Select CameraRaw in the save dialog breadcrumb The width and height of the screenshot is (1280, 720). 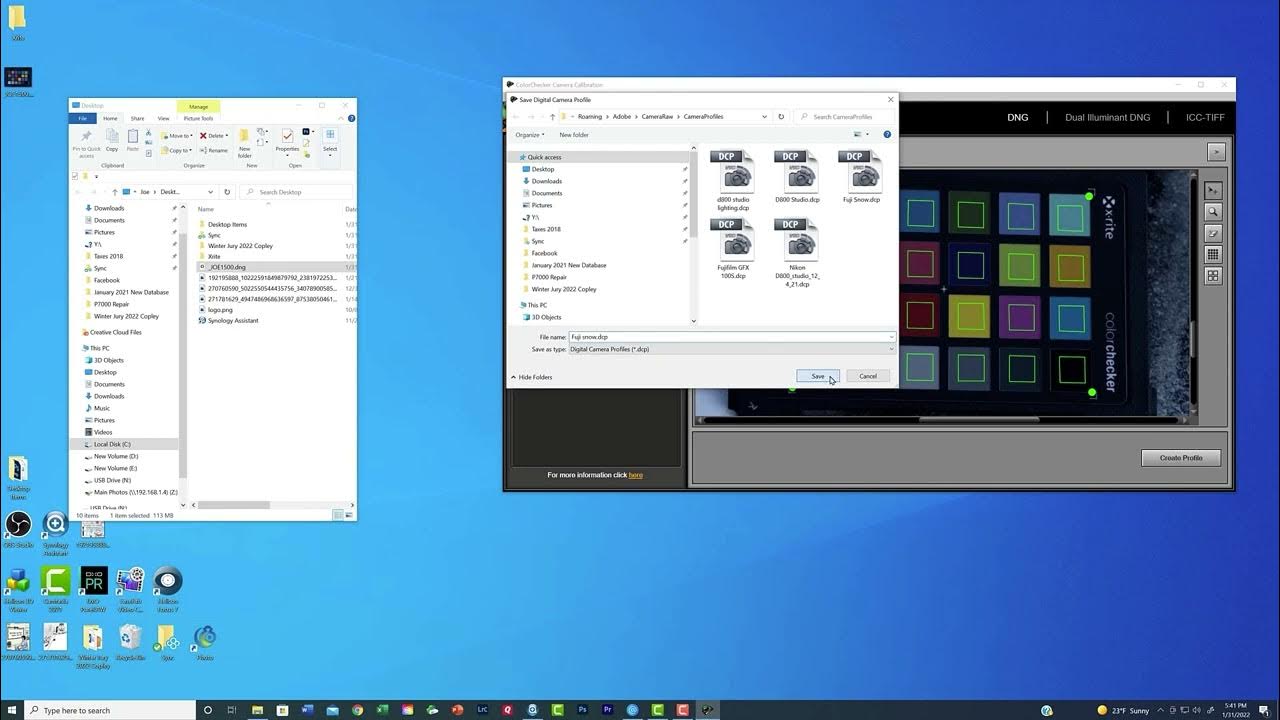(657, 117)
